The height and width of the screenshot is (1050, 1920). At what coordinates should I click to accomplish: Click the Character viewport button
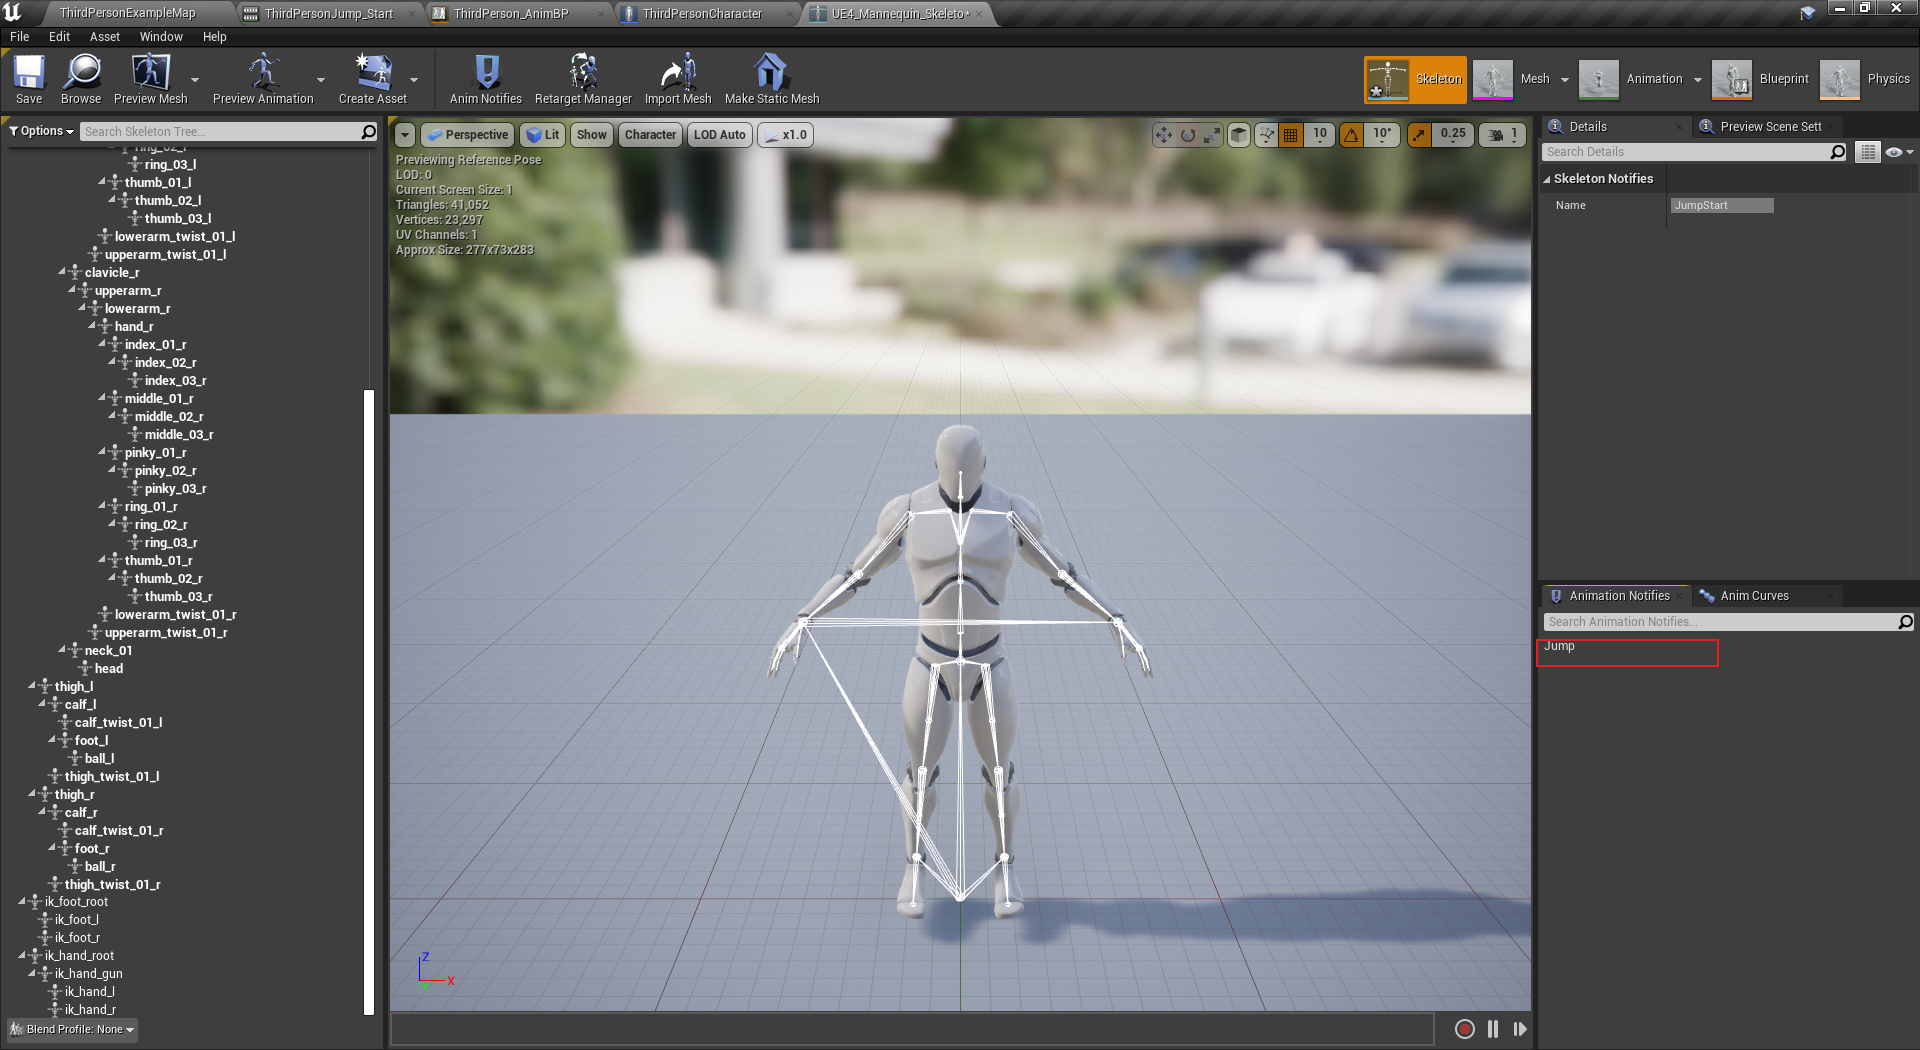(x=651, y=135)
